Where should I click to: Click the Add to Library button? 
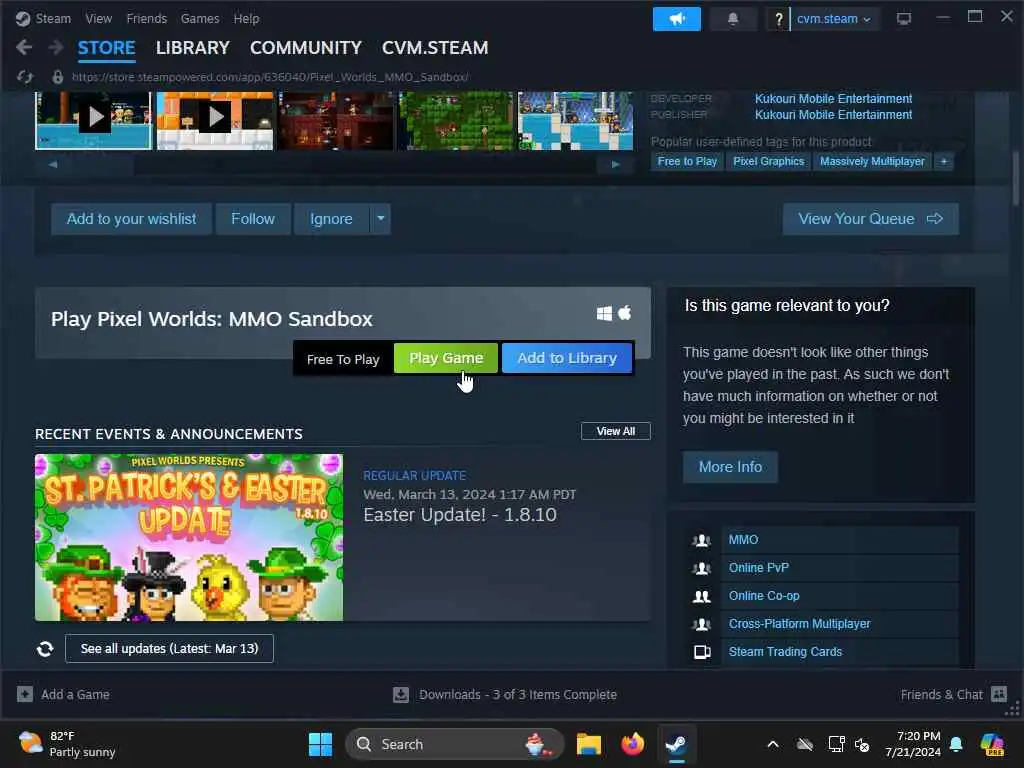tap(567, 358)
